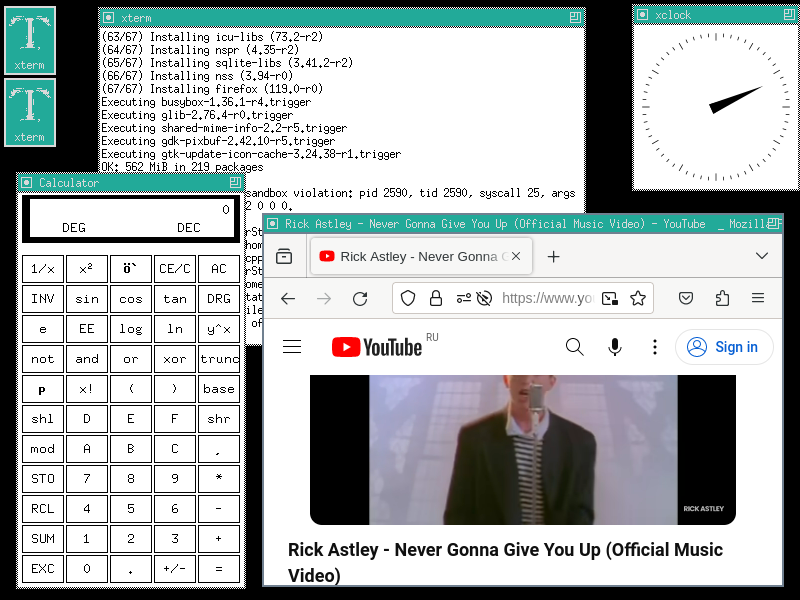
Task: Toggle DRG angle mode in Calculator
Action: pyautogui.click(x=219, y=299)
